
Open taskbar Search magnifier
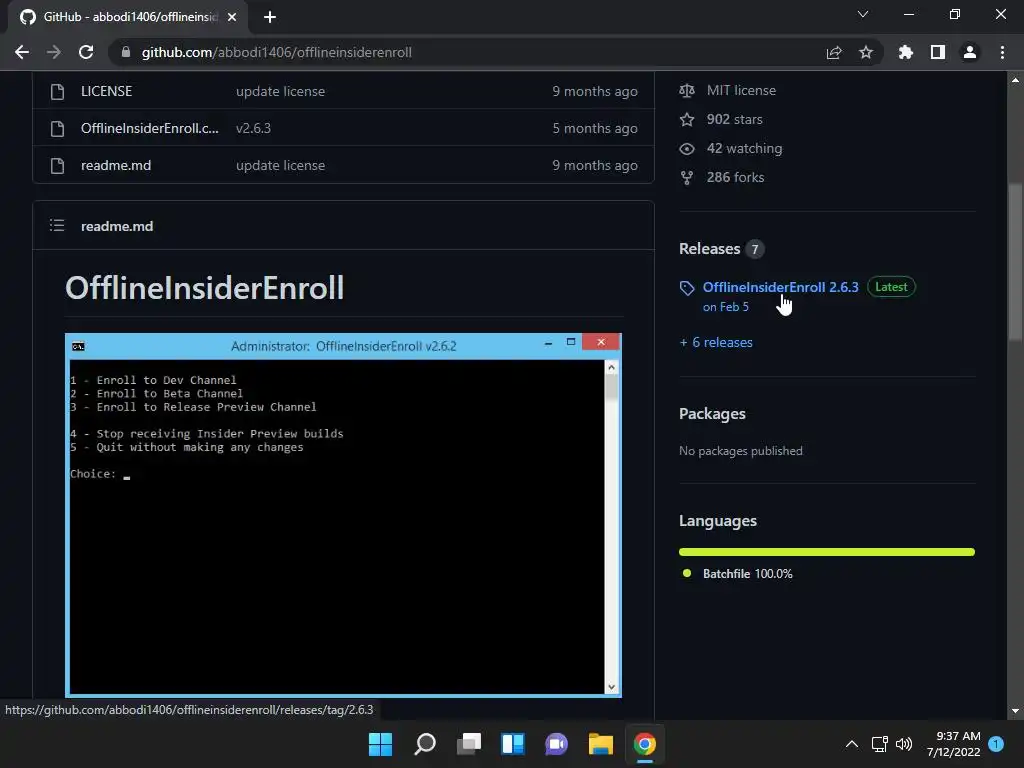pos(424,744)
